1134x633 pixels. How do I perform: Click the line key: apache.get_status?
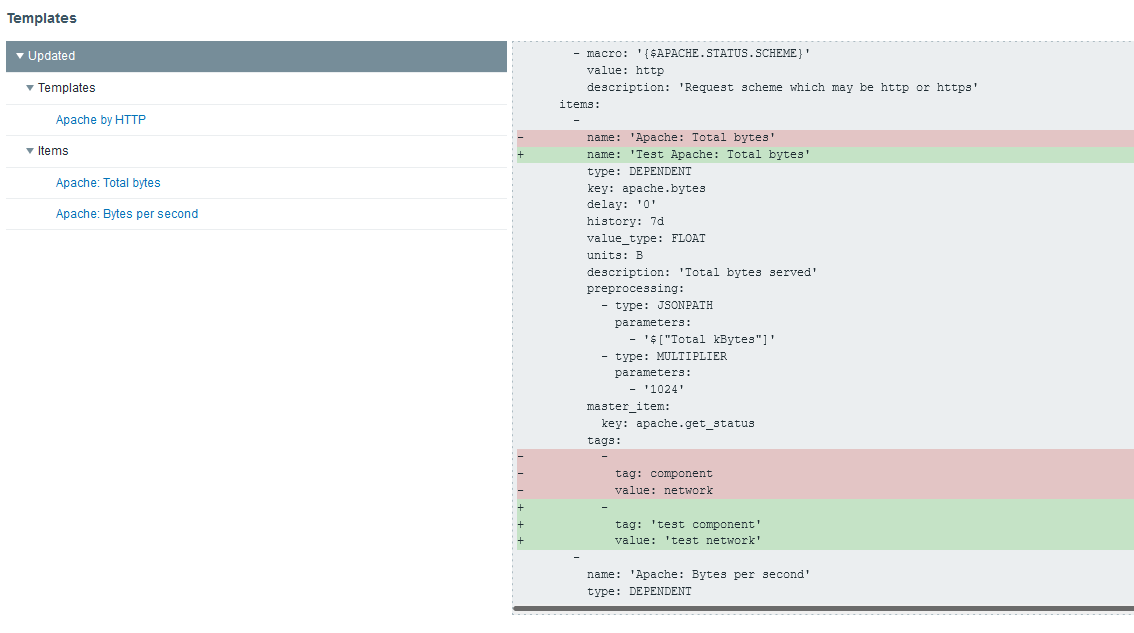point(678,423)
